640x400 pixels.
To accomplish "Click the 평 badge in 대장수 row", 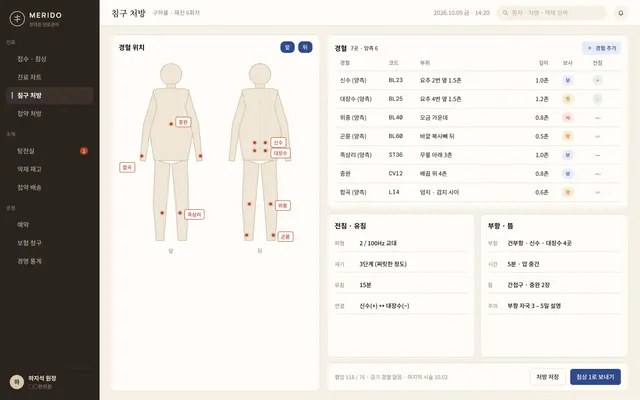I will pyautogui.click(x=567, y=99).
